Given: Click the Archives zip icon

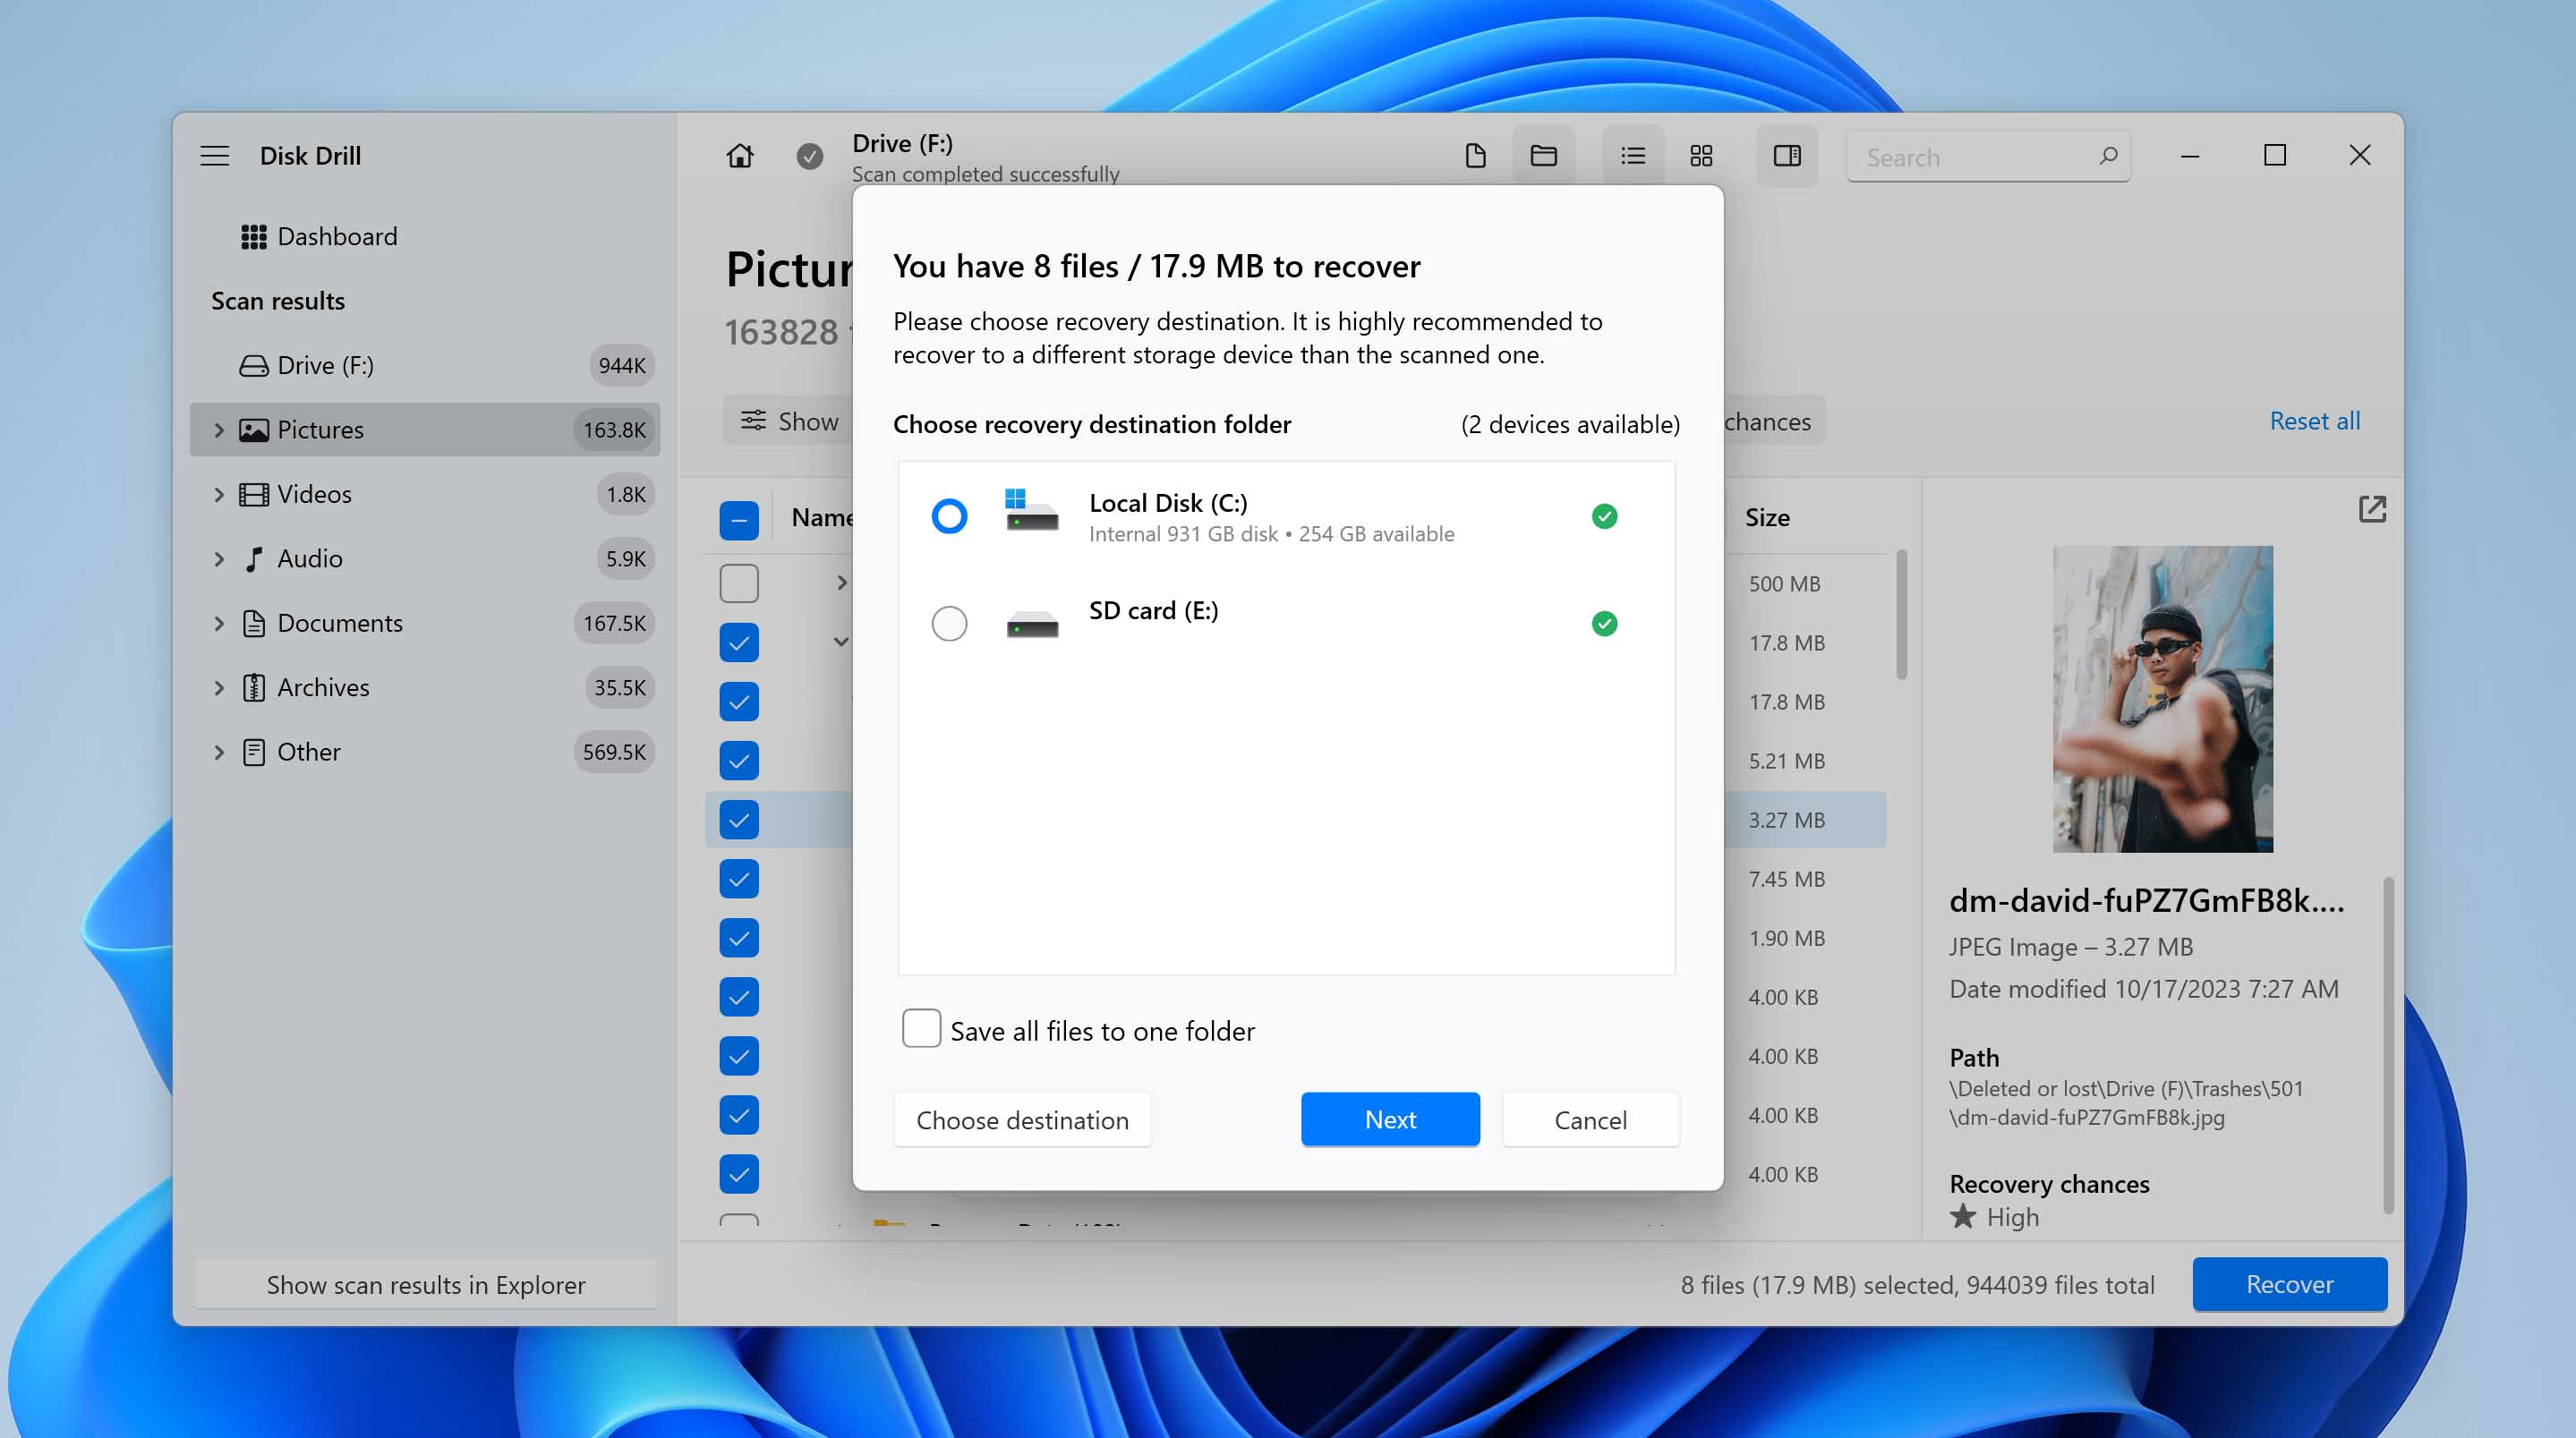Looking at the screenshot, I should point(254,688).
